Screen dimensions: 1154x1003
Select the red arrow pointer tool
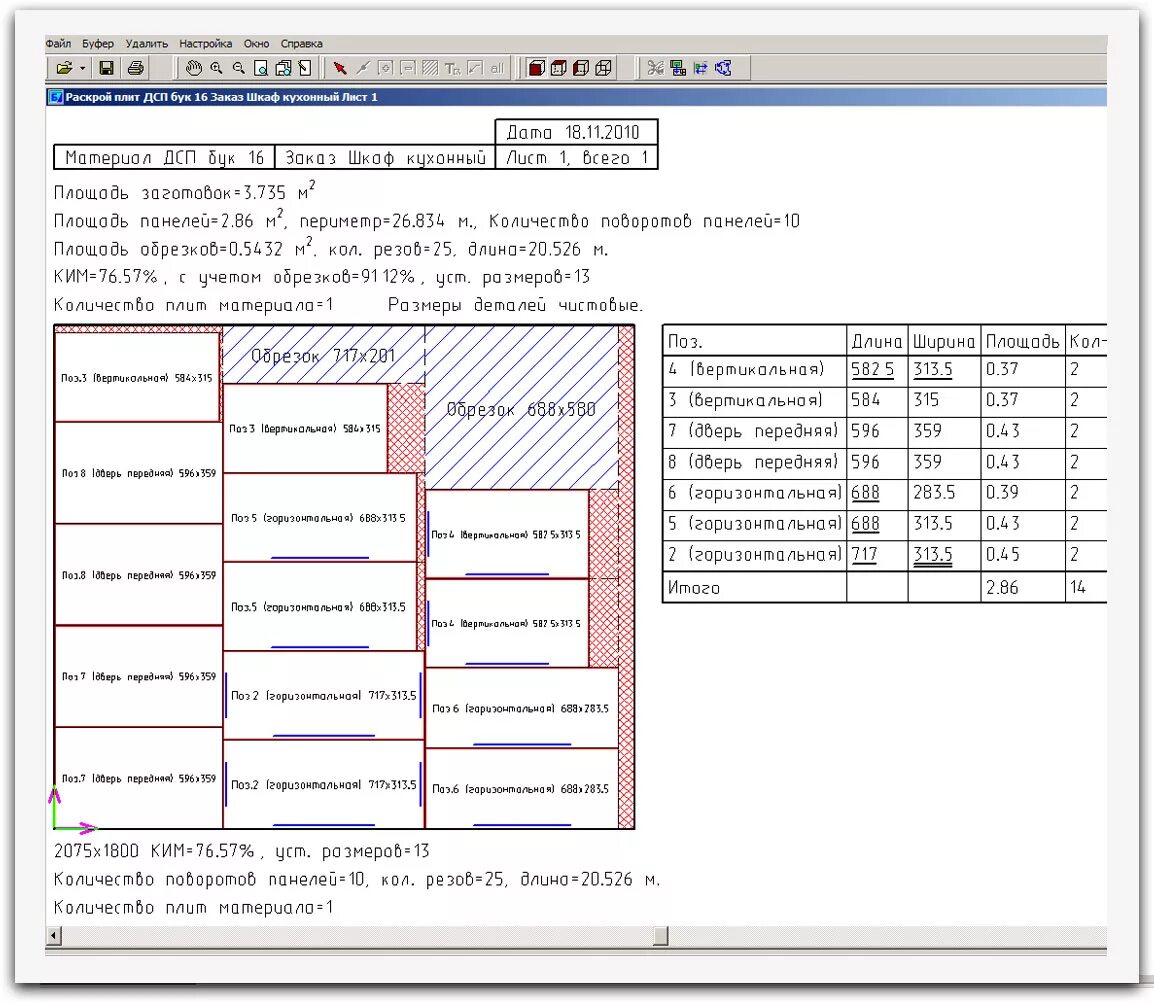tap(339, 68)
